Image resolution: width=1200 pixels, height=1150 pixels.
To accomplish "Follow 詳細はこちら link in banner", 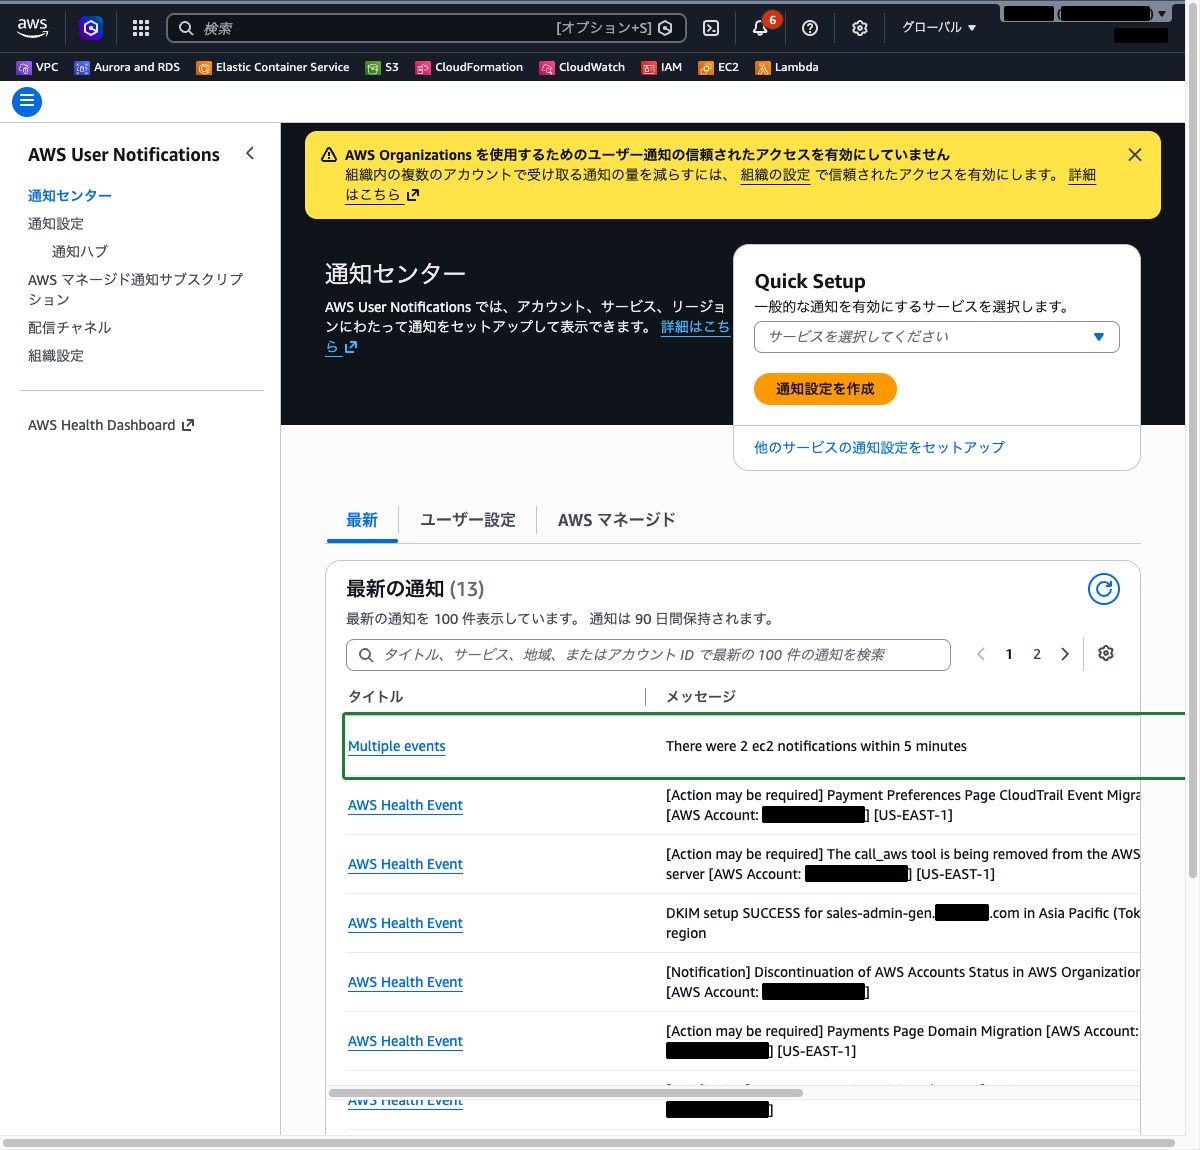I will coord(1082,175).
